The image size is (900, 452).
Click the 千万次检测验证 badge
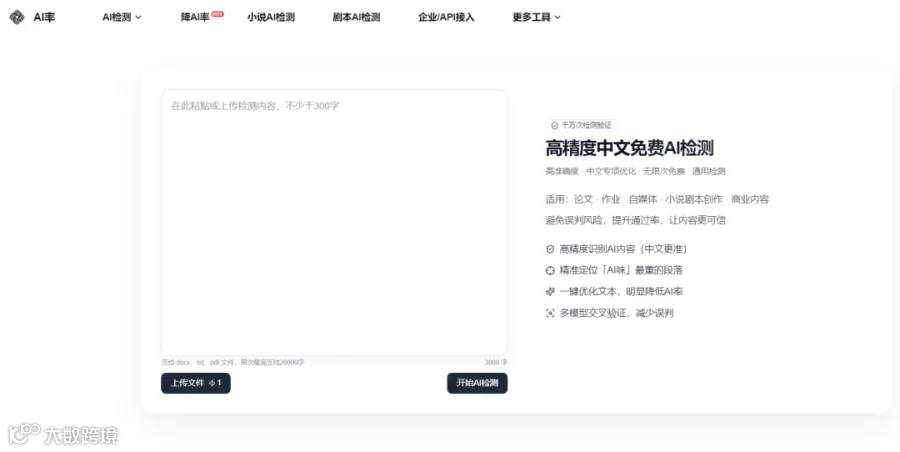coord(581,125)
